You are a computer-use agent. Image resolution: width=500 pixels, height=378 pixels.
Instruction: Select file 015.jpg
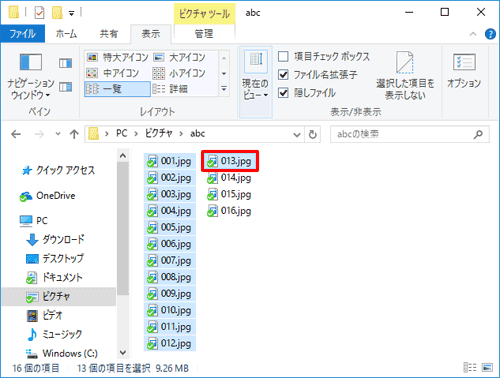229,194
